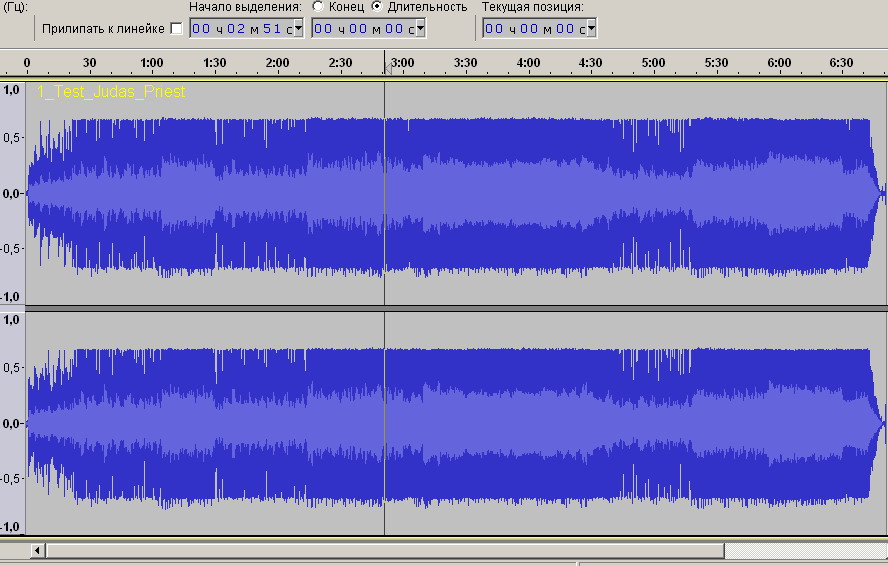Enable the 'Прилипать к линейке' checkbox
888x566 pixels.
[177, 29]
